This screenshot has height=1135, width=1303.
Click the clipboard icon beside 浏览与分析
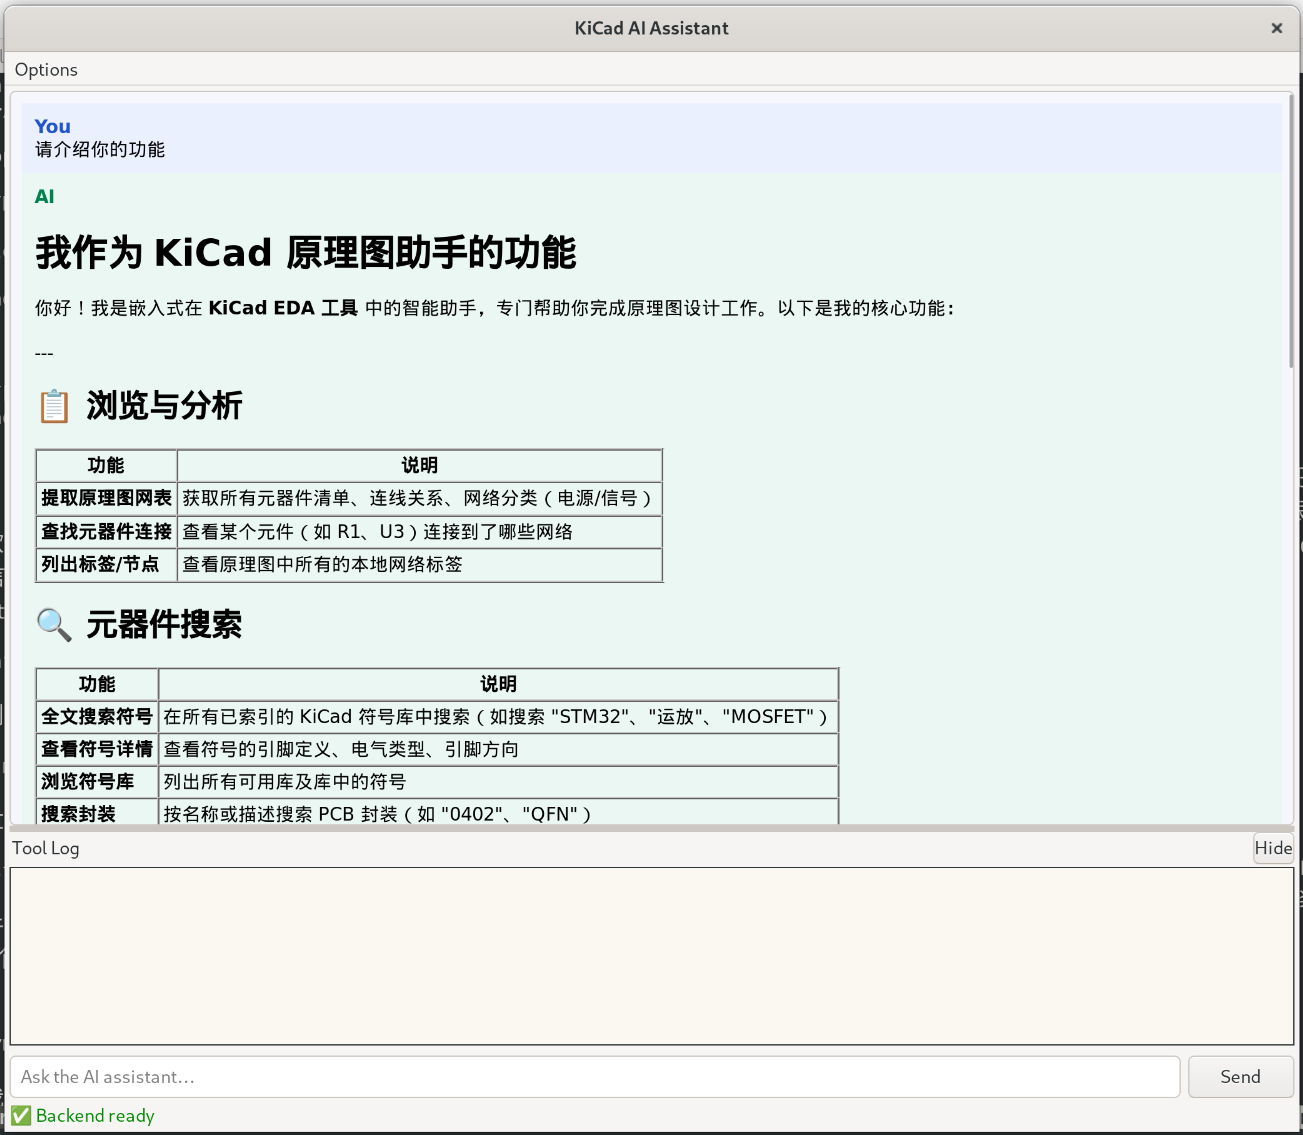click(54, 407)
